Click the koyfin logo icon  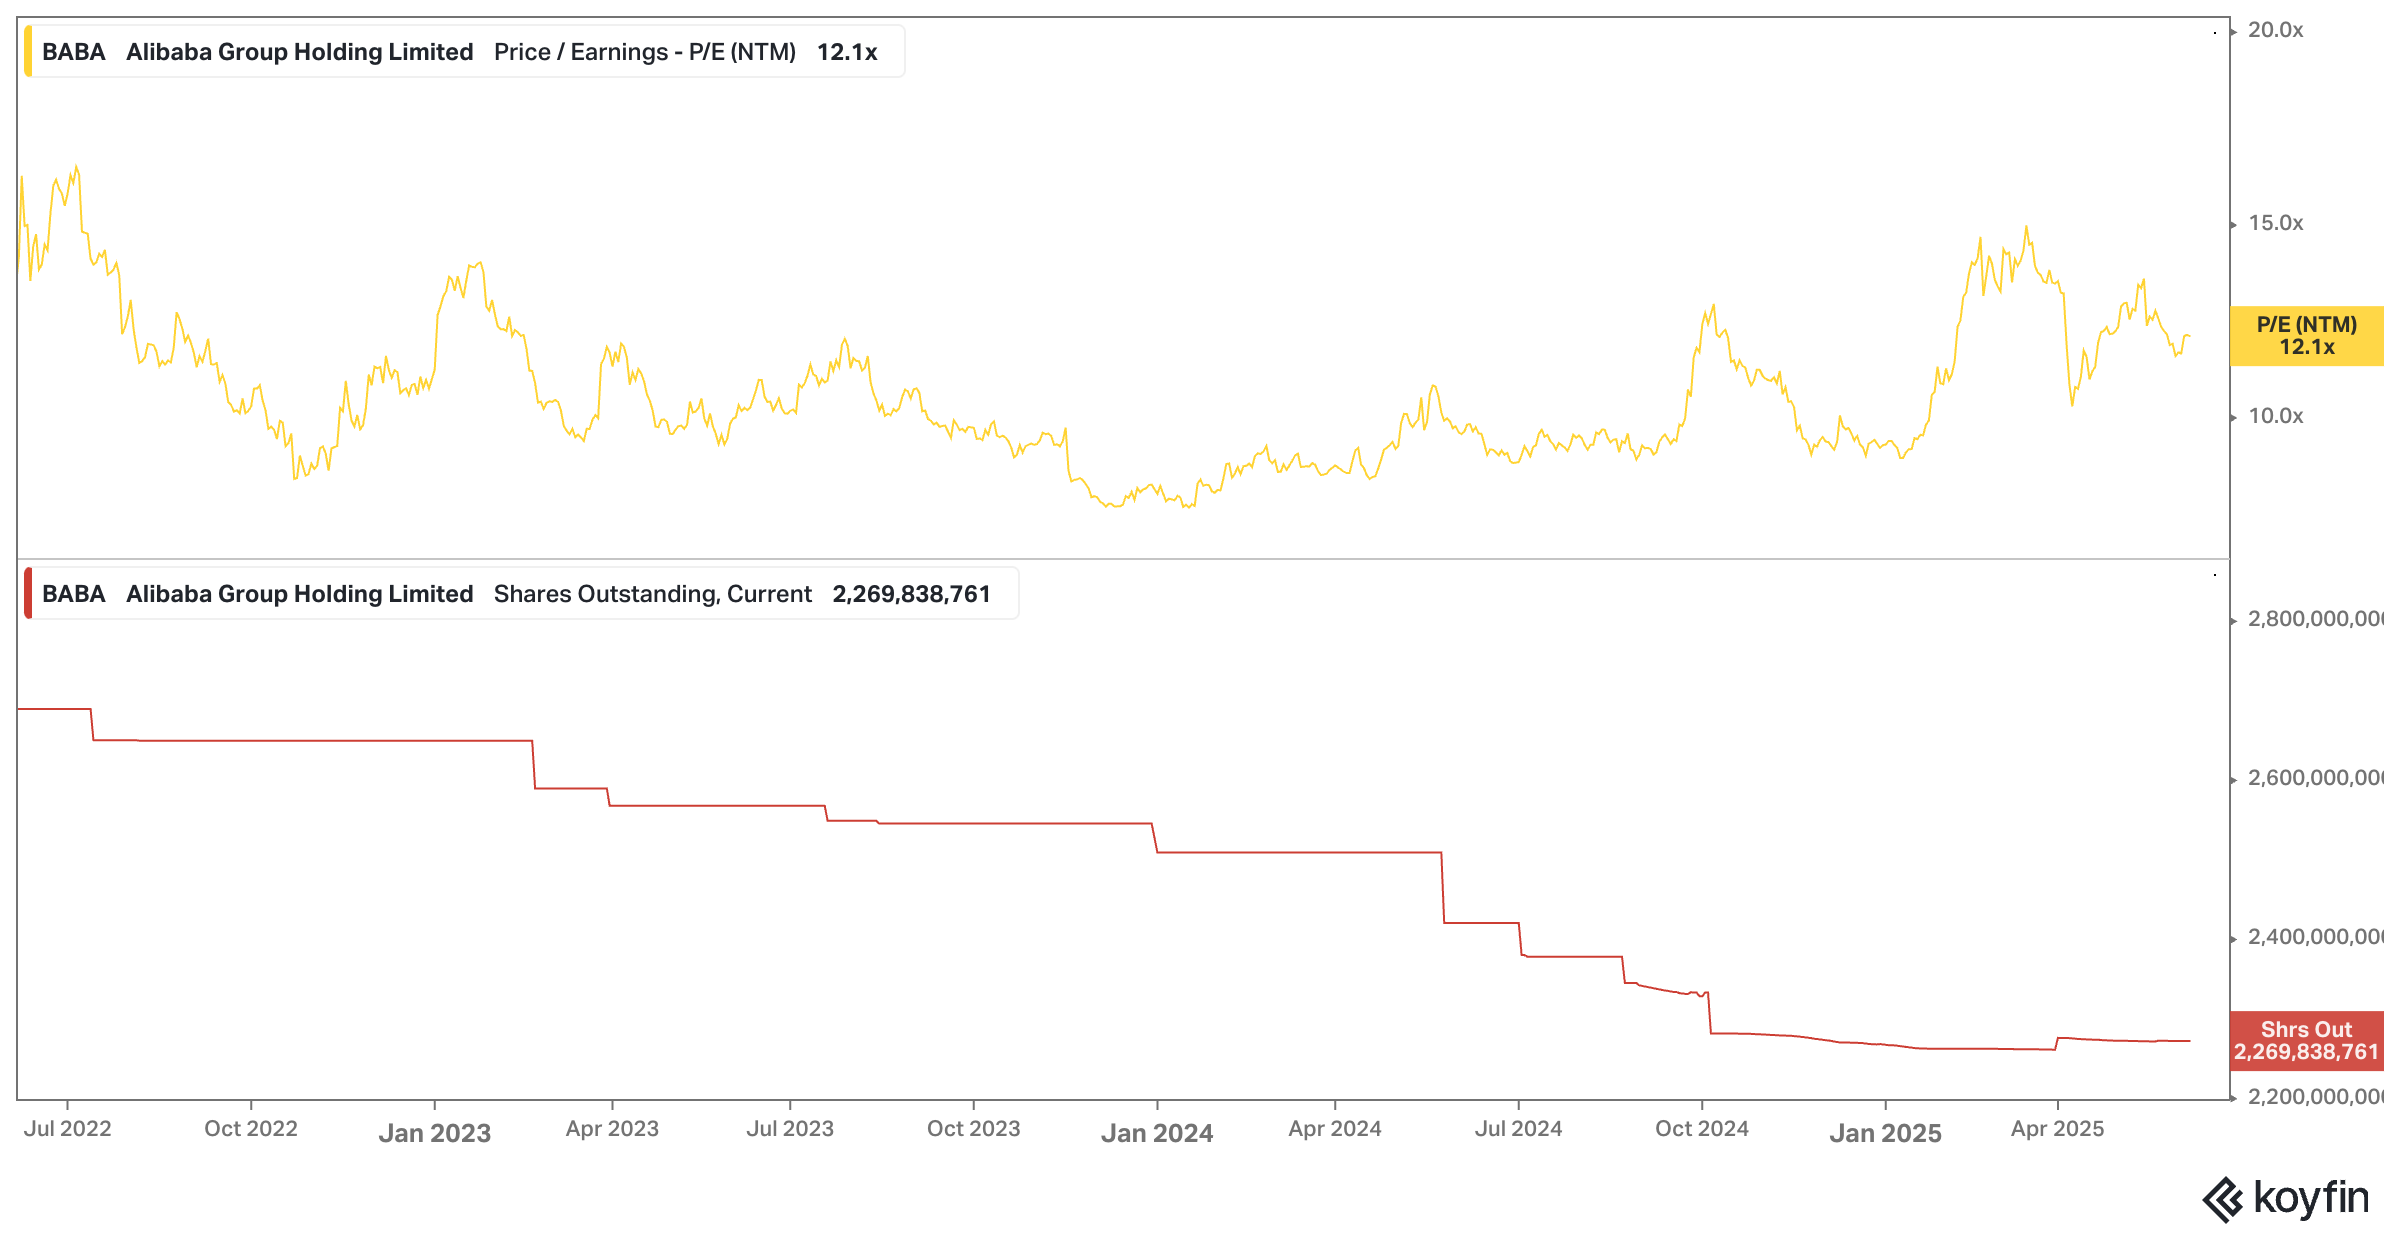click(x=2222, y=1200)
